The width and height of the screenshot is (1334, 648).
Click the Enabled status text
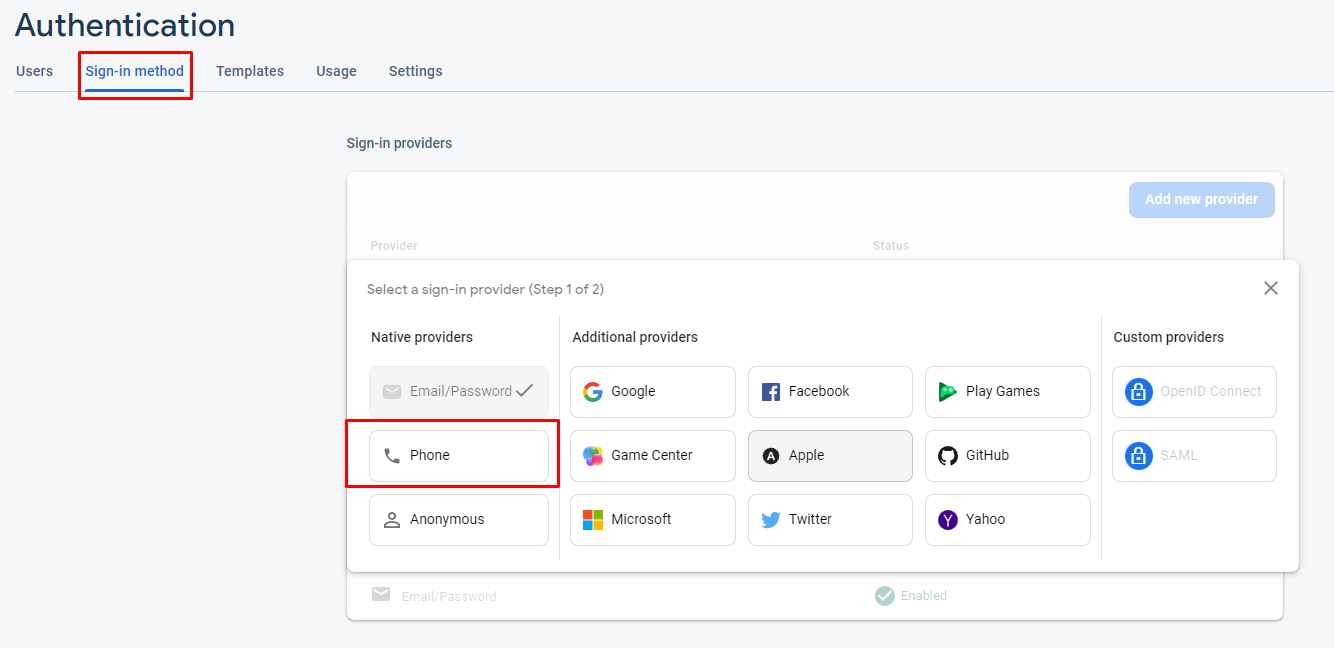[924, 595]
